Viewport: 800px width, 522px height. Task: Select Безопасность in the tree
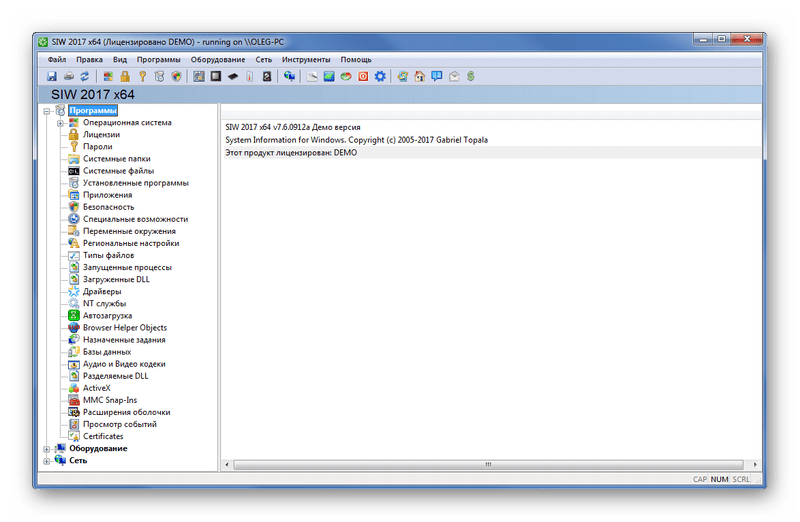[109, 207]
